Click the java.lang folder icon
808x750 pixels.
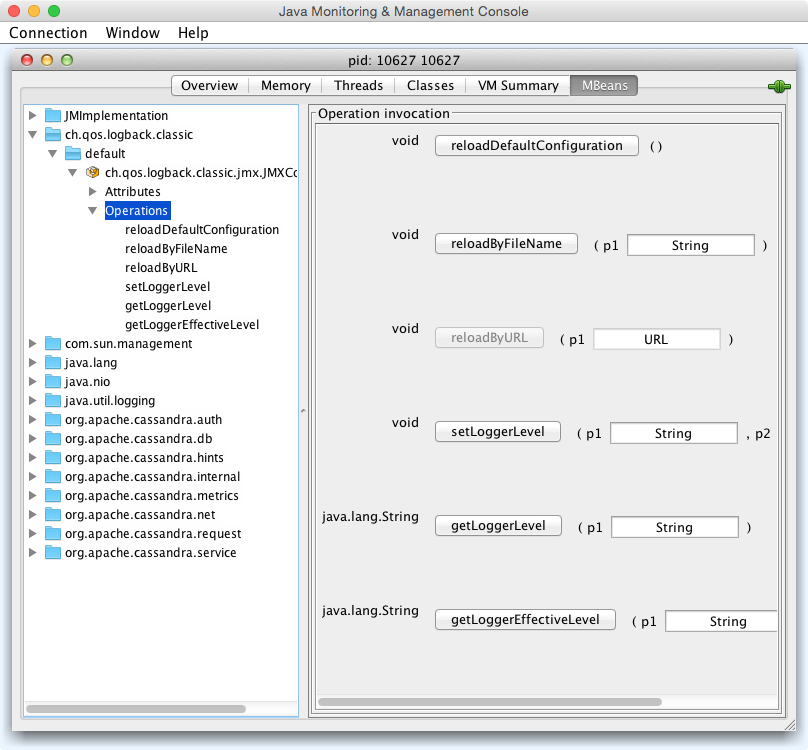click(53, 363)
